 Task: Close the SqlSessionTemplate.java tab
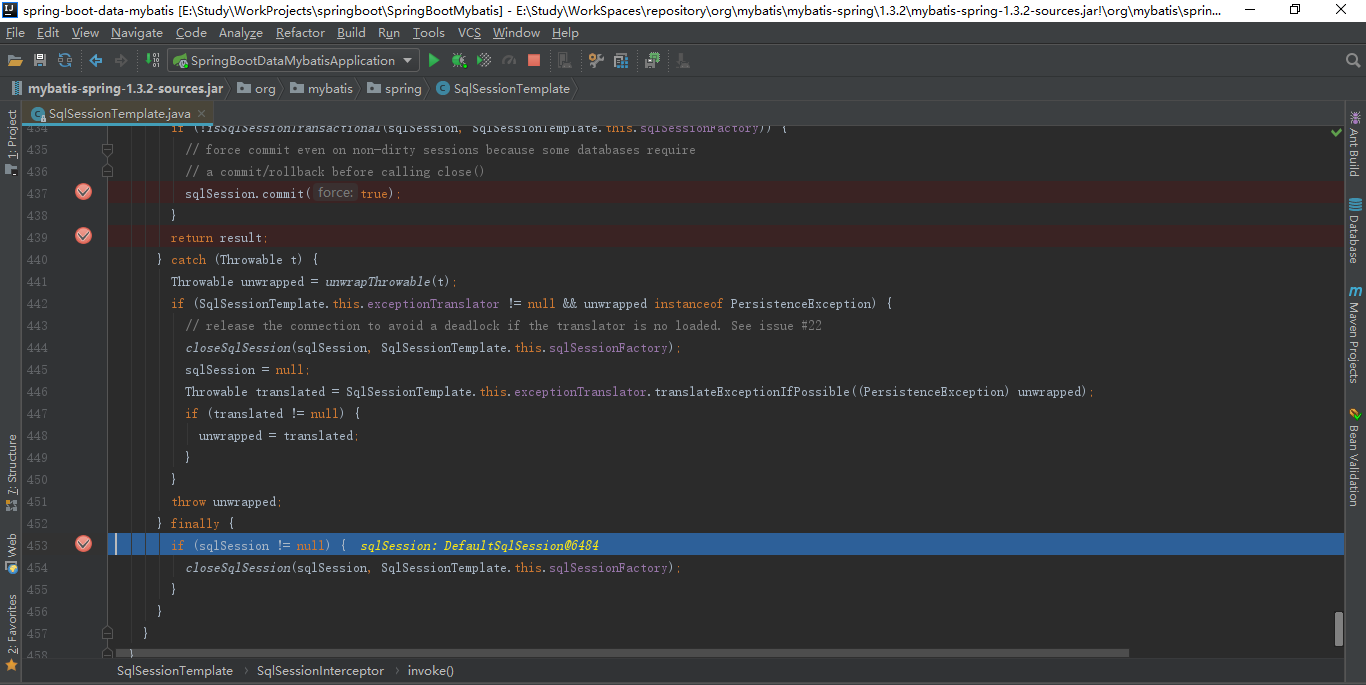202,114
